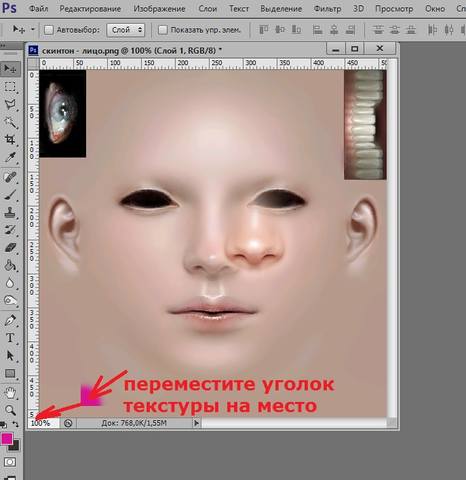Image resolution: width=466 pixels, height=480 pixels.
Task: Select the Path Selection tool
Action: point(10,356)
